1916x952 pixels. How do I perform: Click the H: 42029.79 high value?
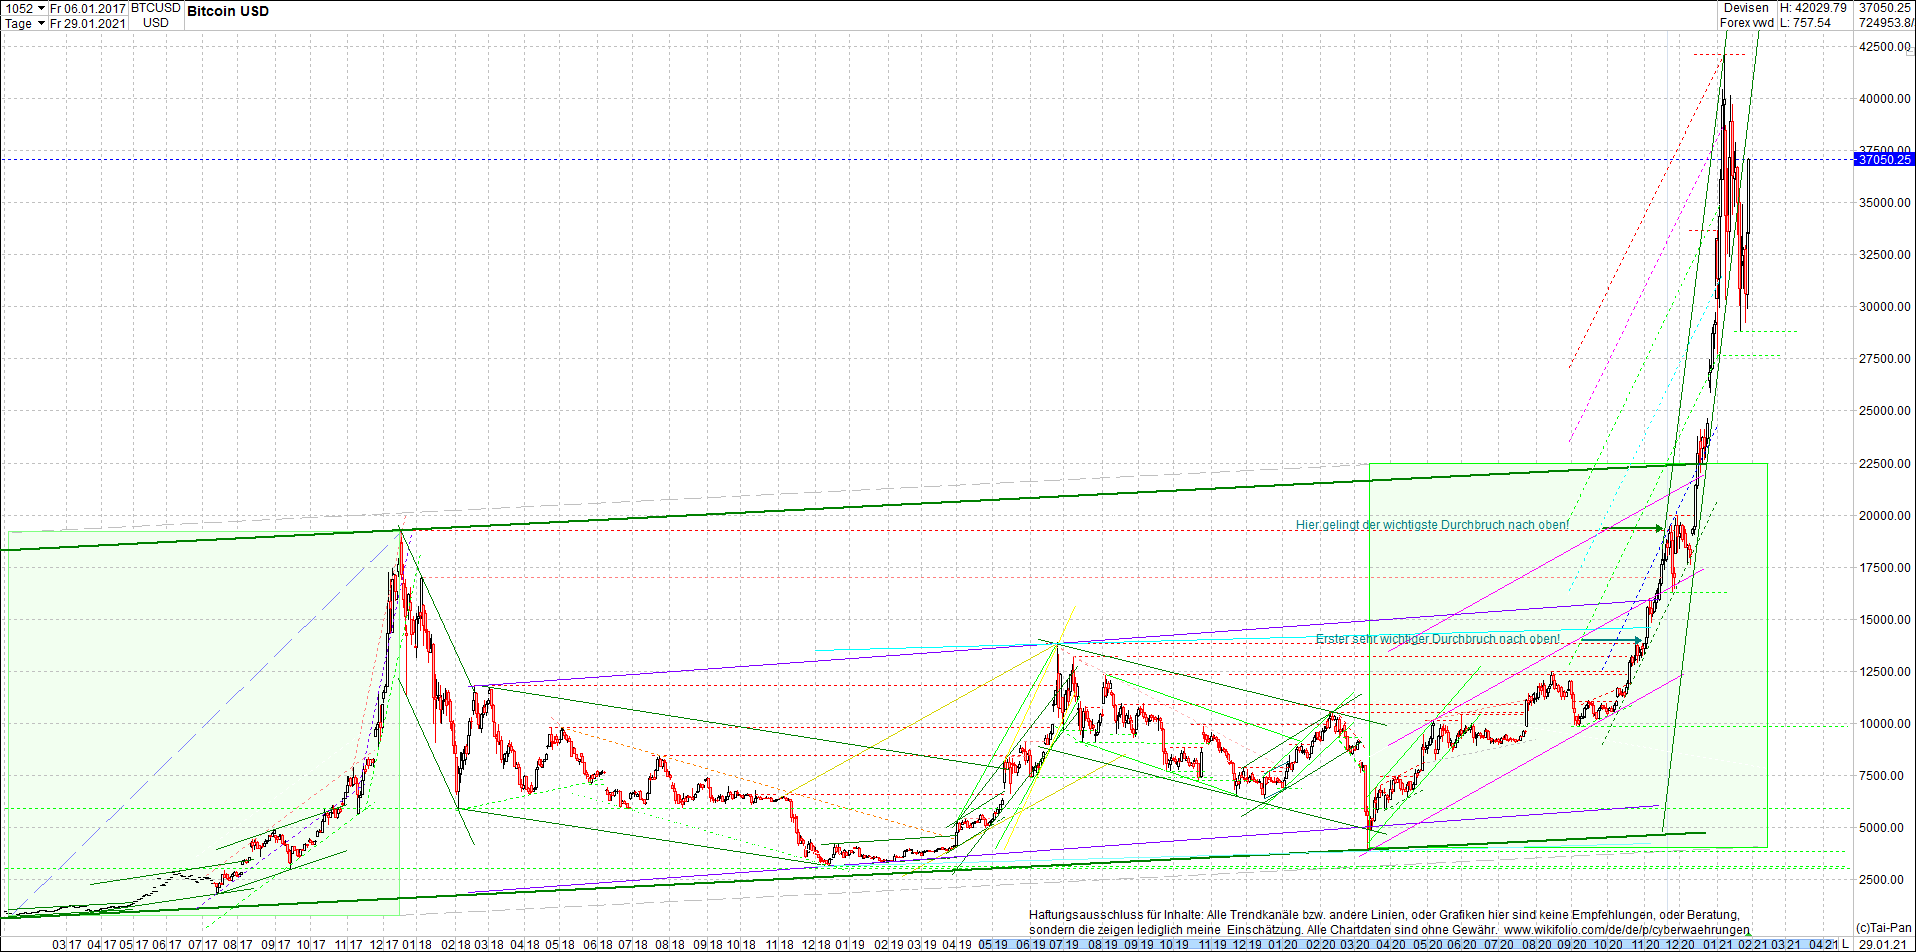click(1813, 8)
